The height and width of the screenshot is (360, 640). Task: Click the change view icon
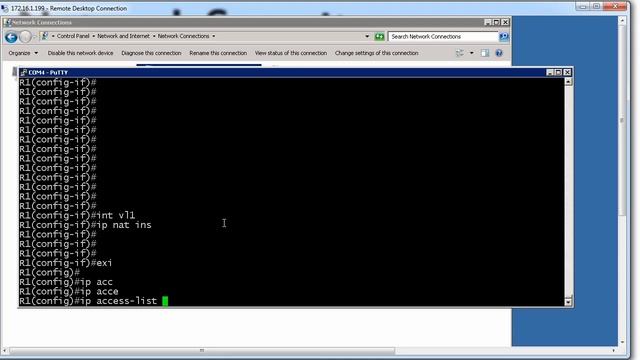click(460, 53)
